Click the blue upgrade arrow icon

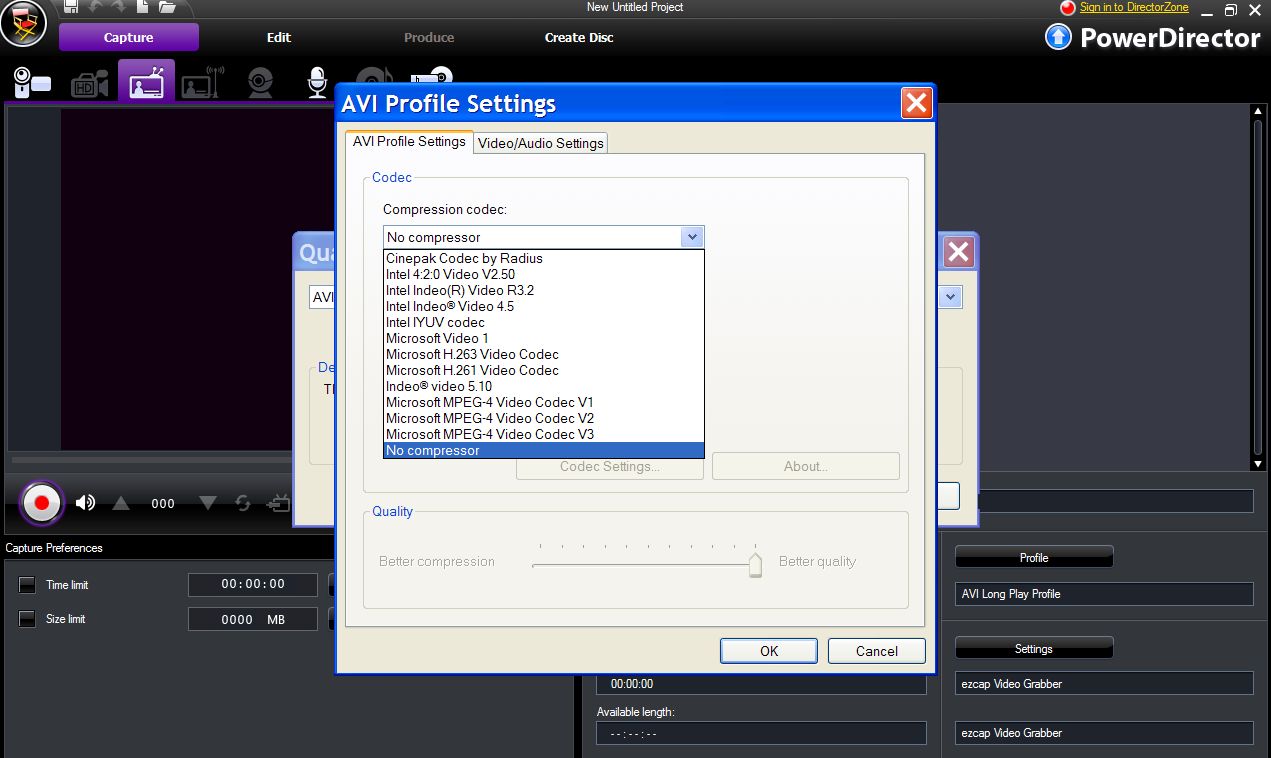1058,38
